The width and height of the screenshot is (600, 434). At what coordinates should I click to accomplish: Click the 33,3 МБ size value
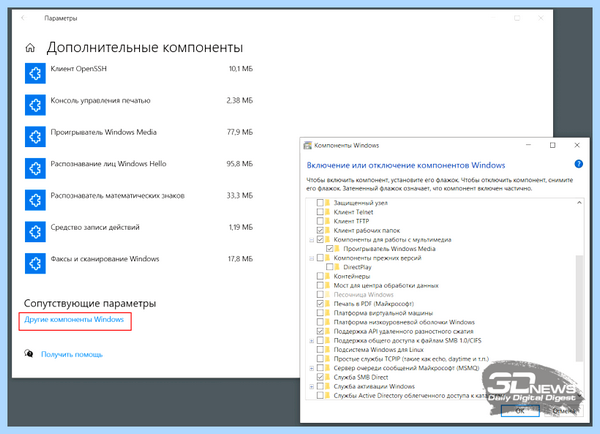[240, 196]
